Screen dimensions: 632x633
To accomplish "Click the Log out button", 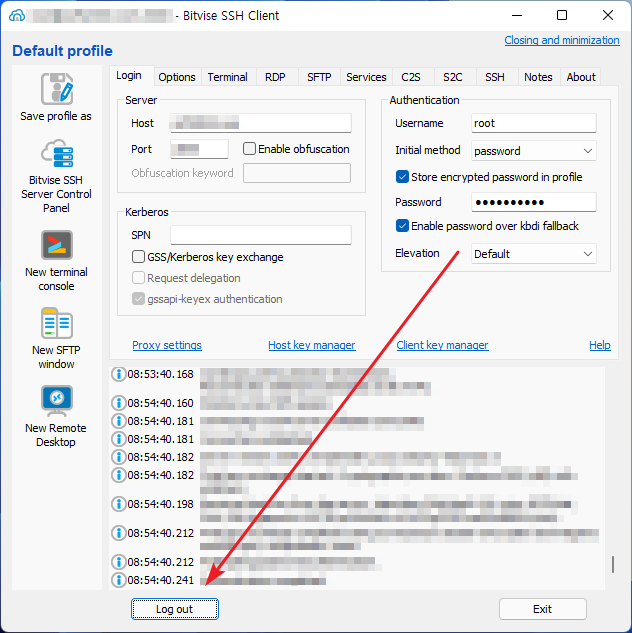I will (x=175, y=609).
